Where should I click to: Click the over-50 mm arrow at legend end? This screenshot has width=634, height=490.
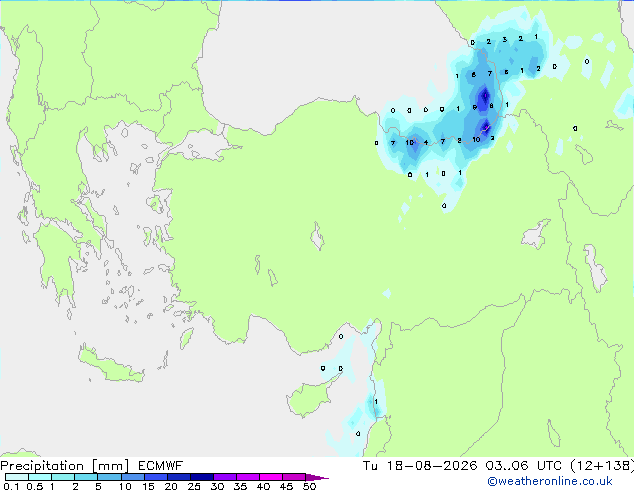[x=317, y=477]
